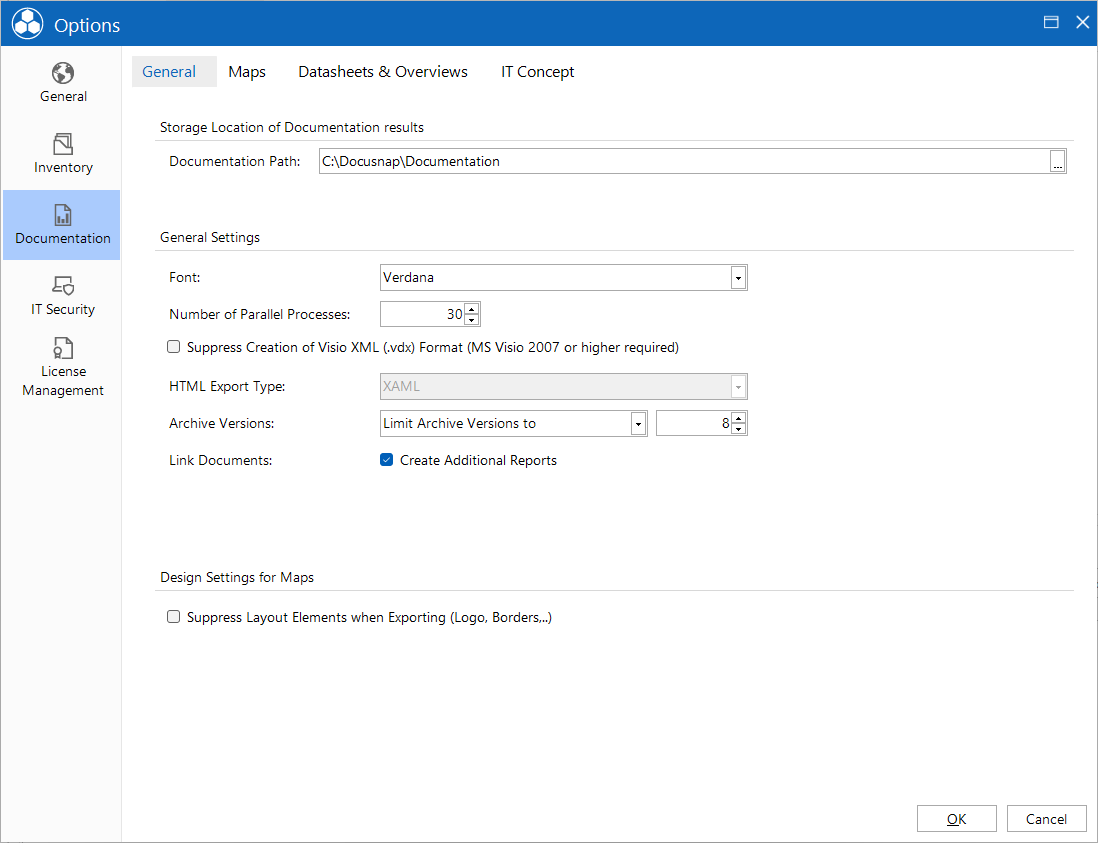Decrease Number of Parallel Processes
This screenshot has width=1098, height=843.
point(472,320)
